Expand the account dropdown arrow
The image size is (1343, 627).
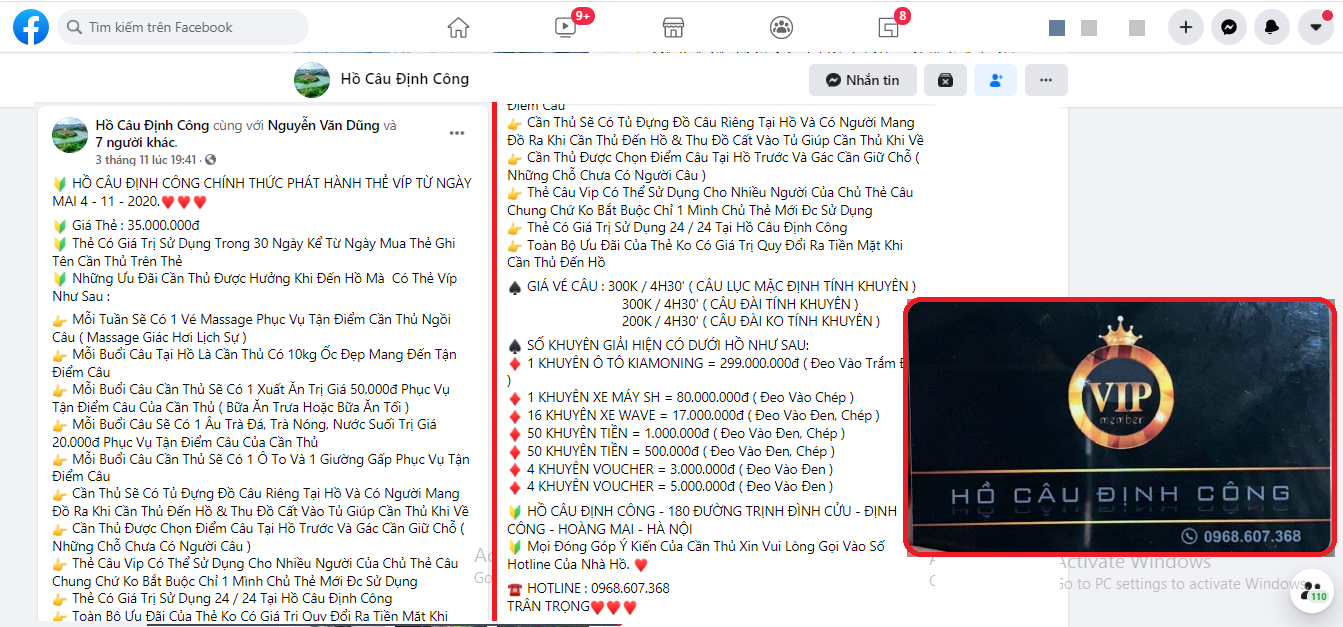pyautogui.click(x=1315, y=27)
